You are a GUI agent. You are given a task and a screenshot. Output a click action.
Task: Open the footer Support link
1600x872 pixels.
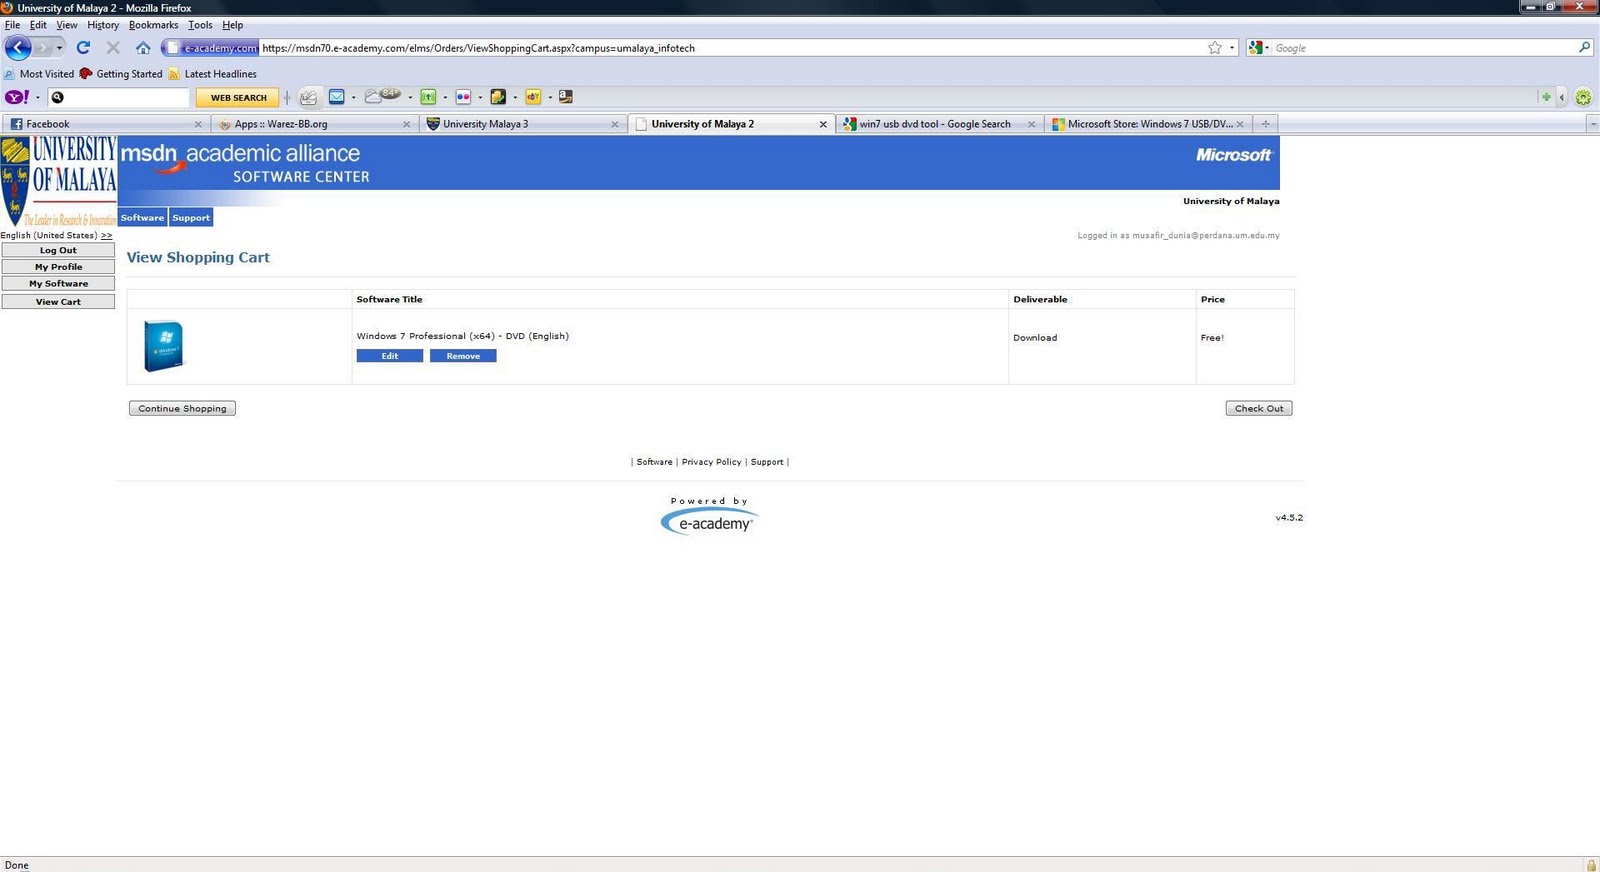[x=767, y=462]
